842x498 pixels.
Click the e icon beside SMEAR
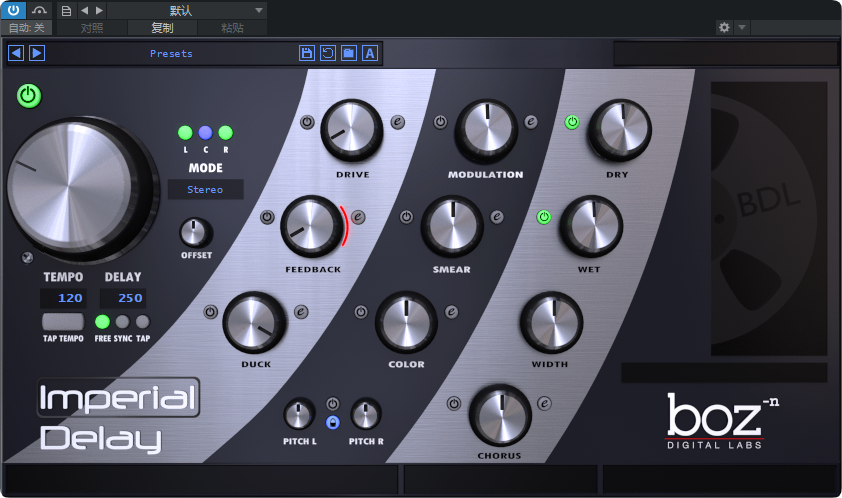tap(497, 217)
